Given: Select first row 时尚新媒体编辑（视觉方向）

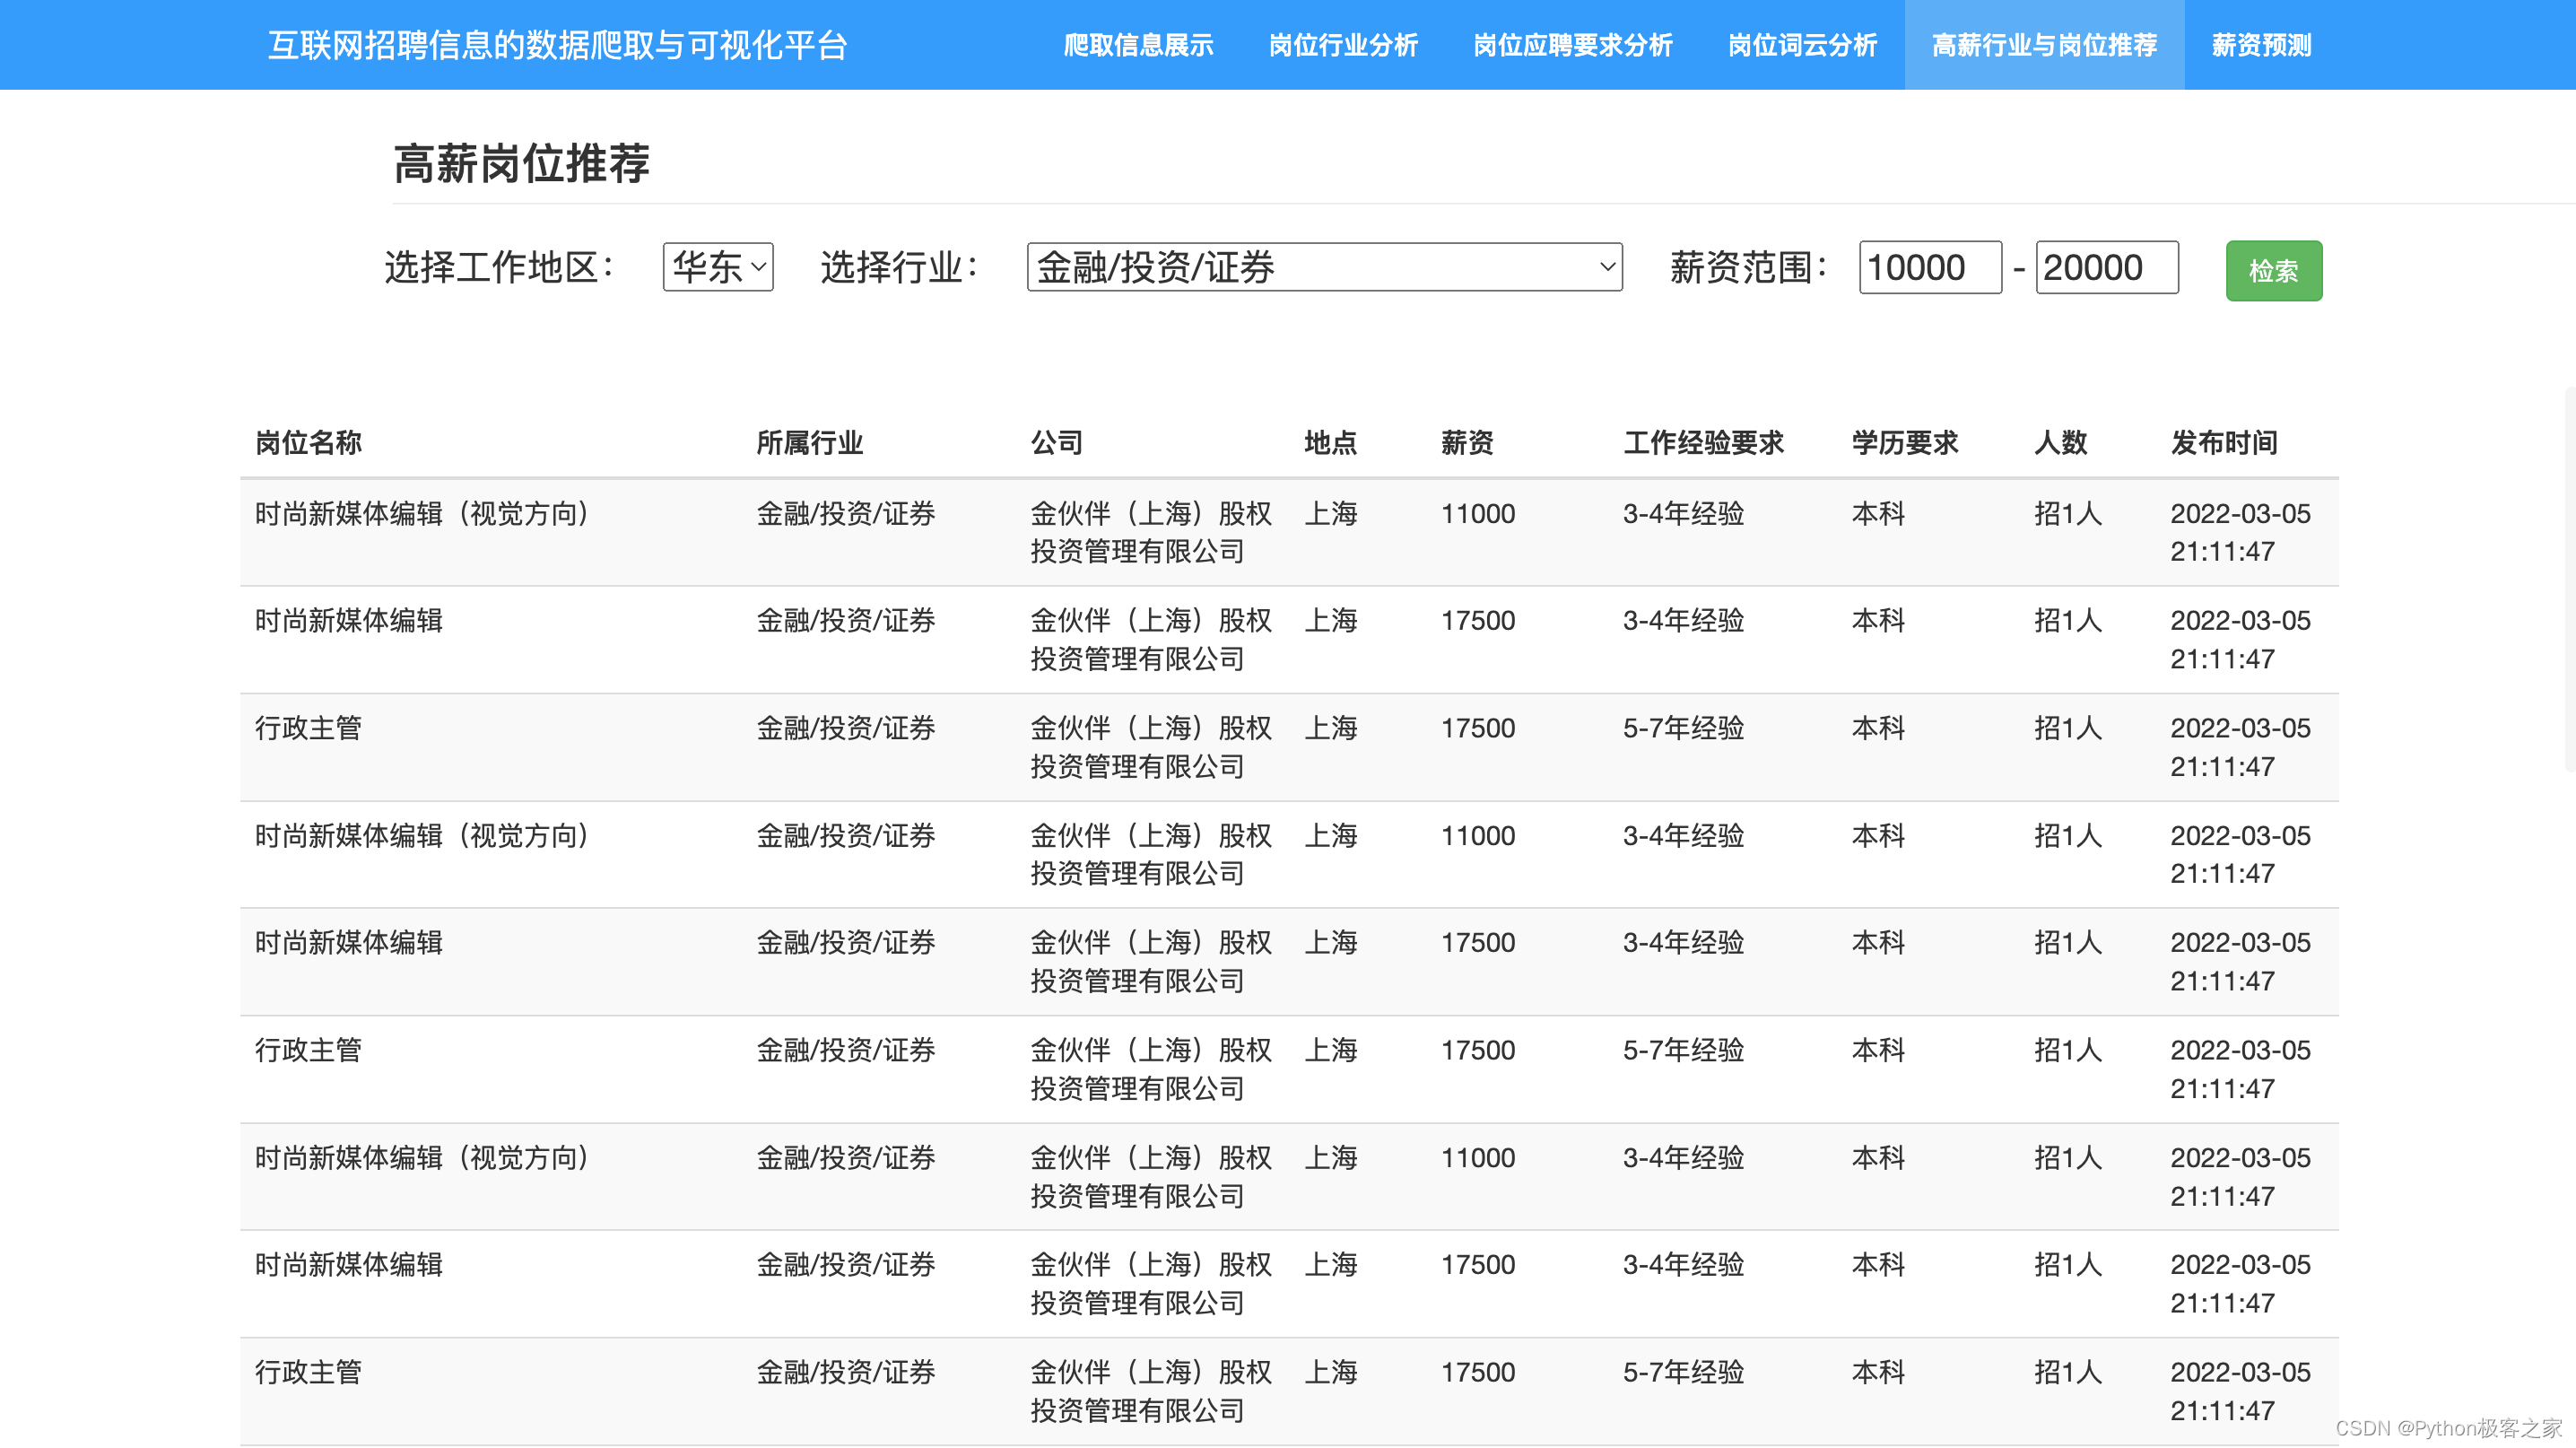Looking at the screenshot, I should (423, 514).
